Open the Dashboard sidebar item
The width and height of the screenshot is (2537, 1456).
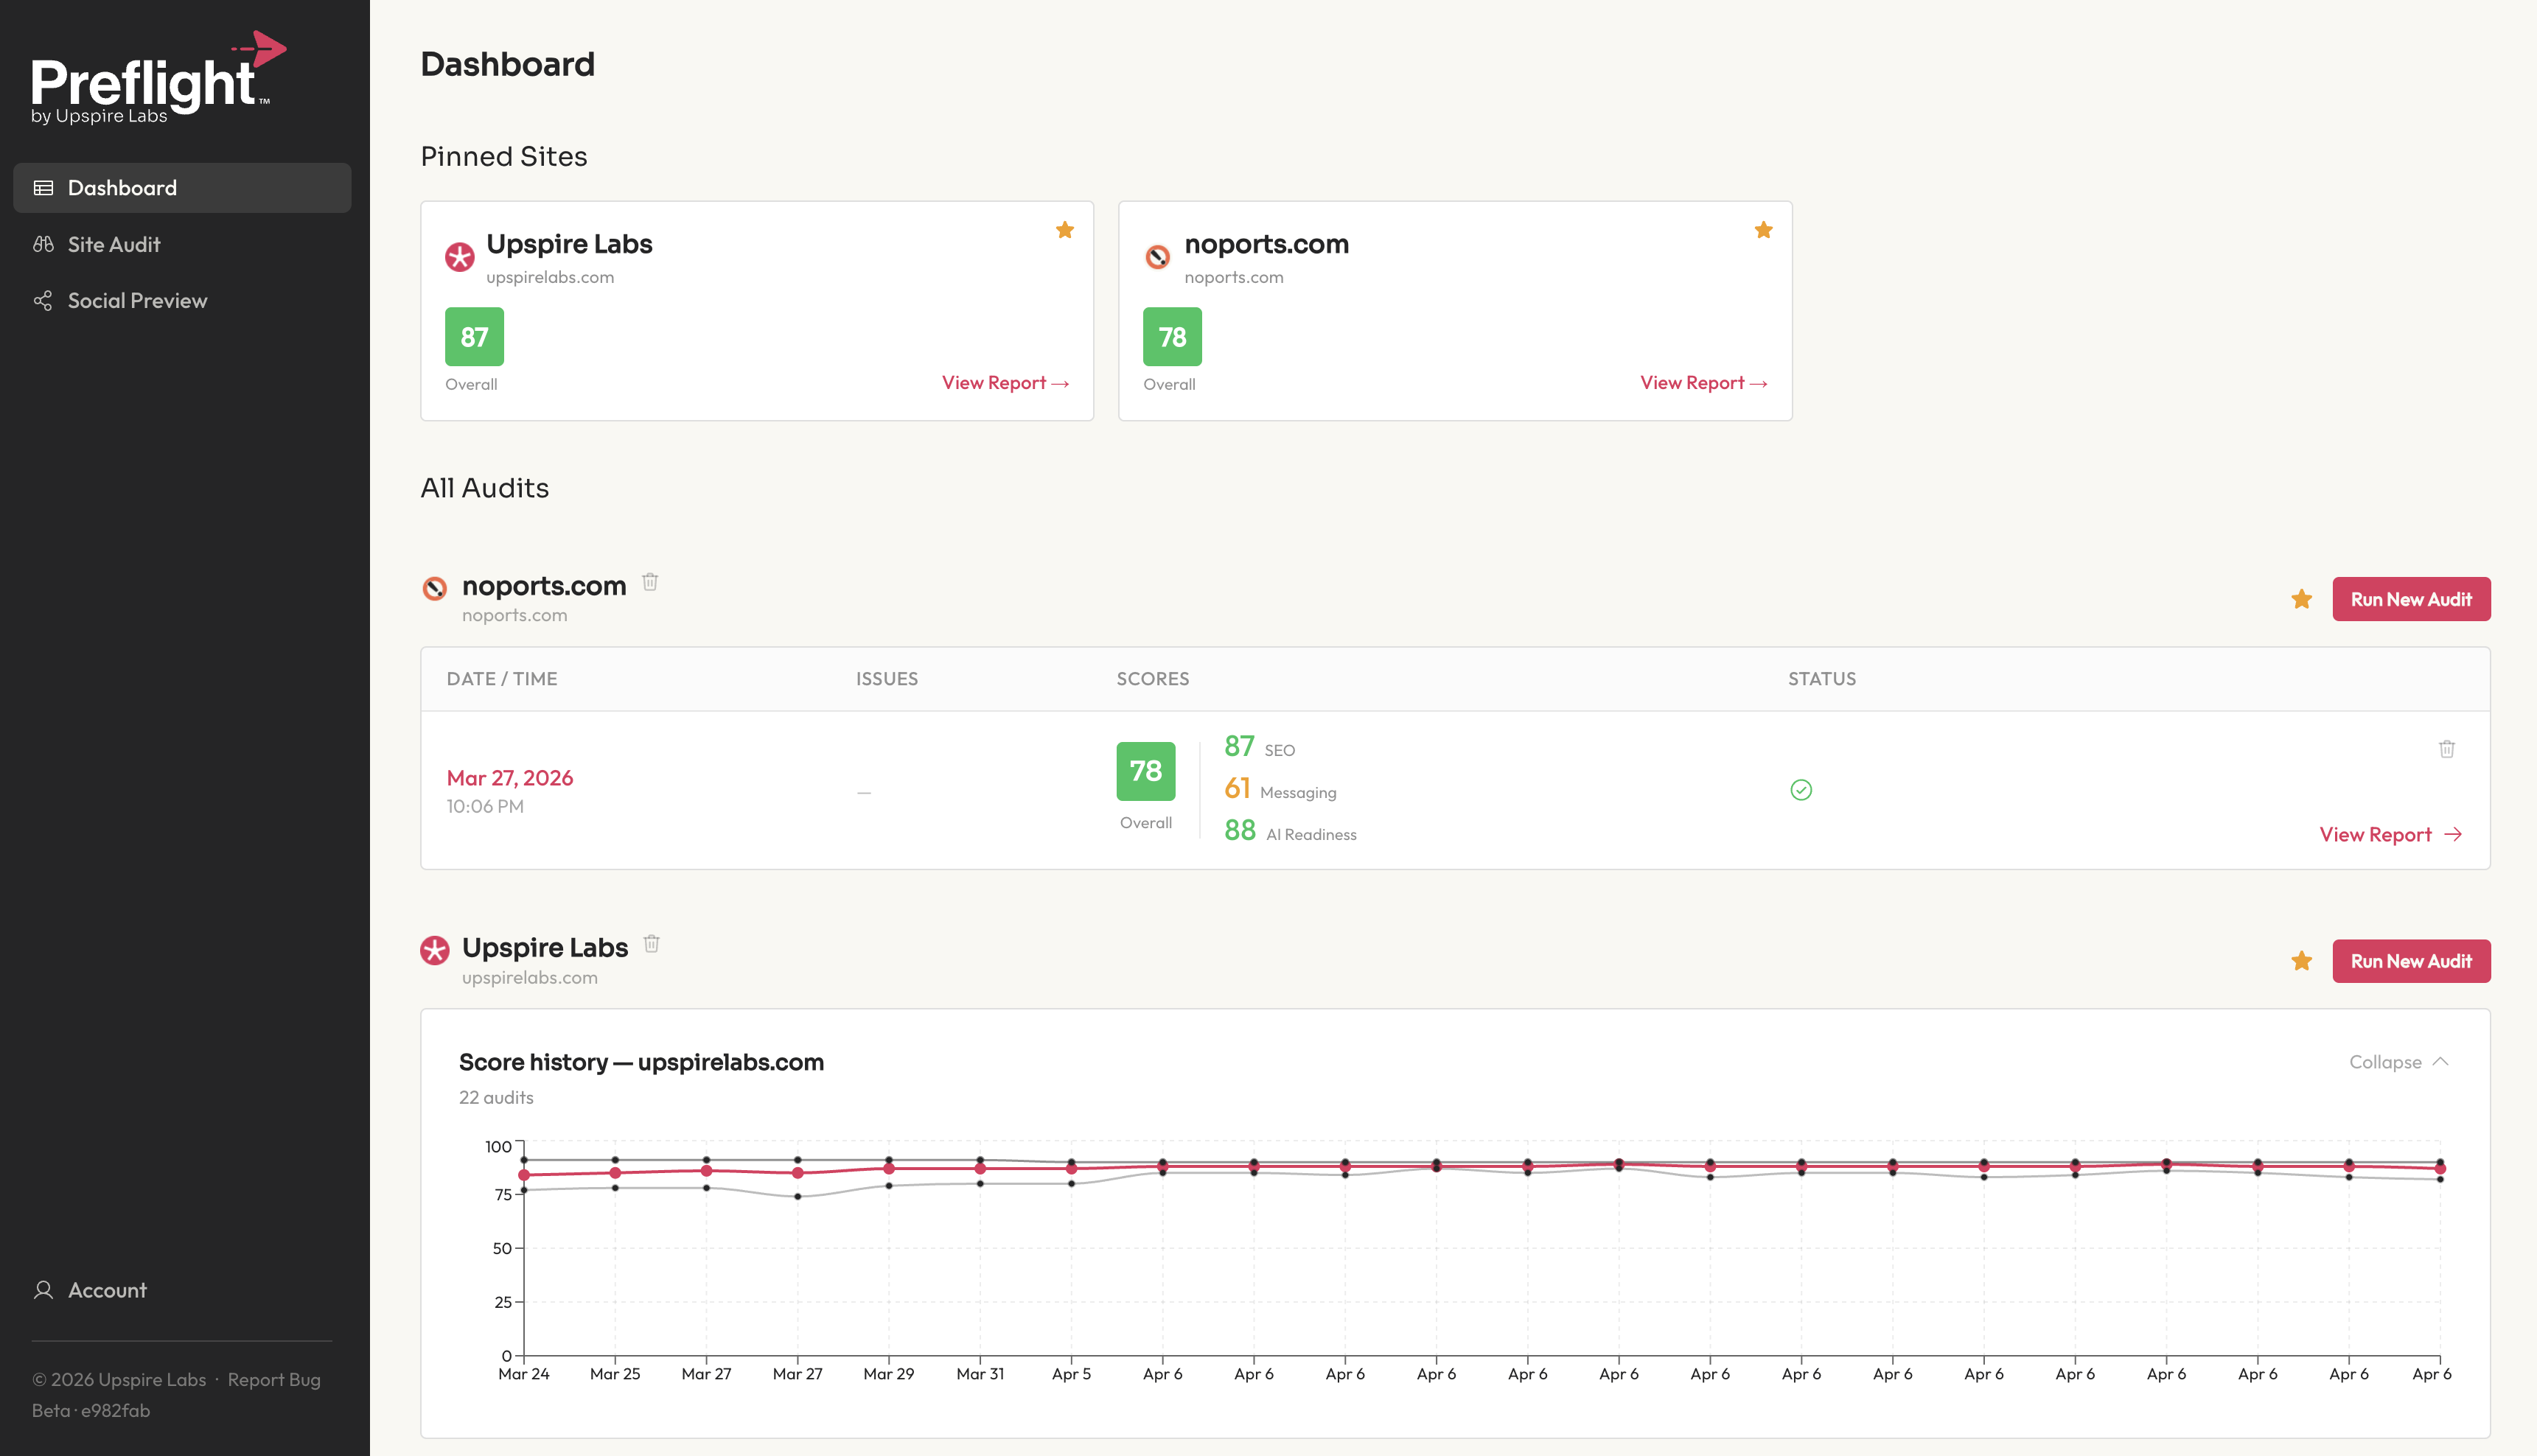[182, 188]
